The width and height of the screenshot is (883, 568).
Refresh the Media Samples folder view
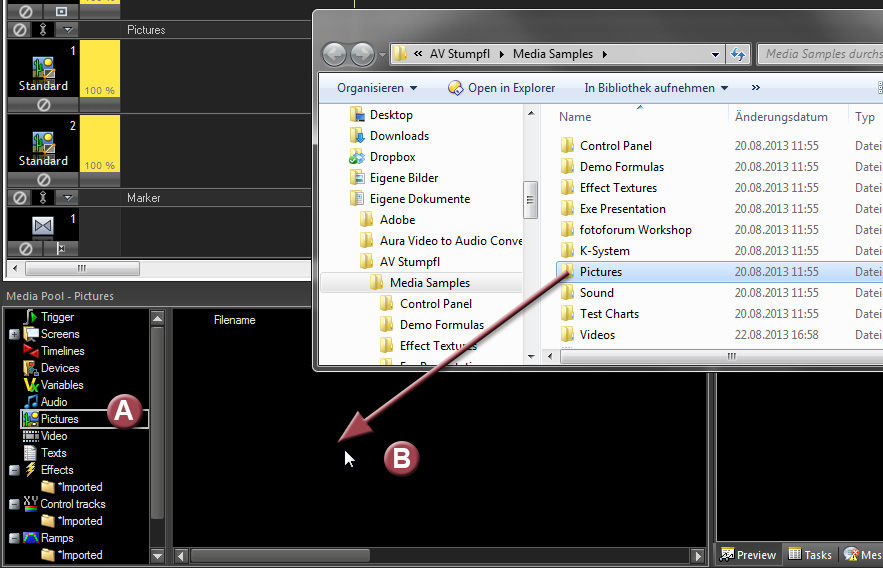tap(738, 55)
